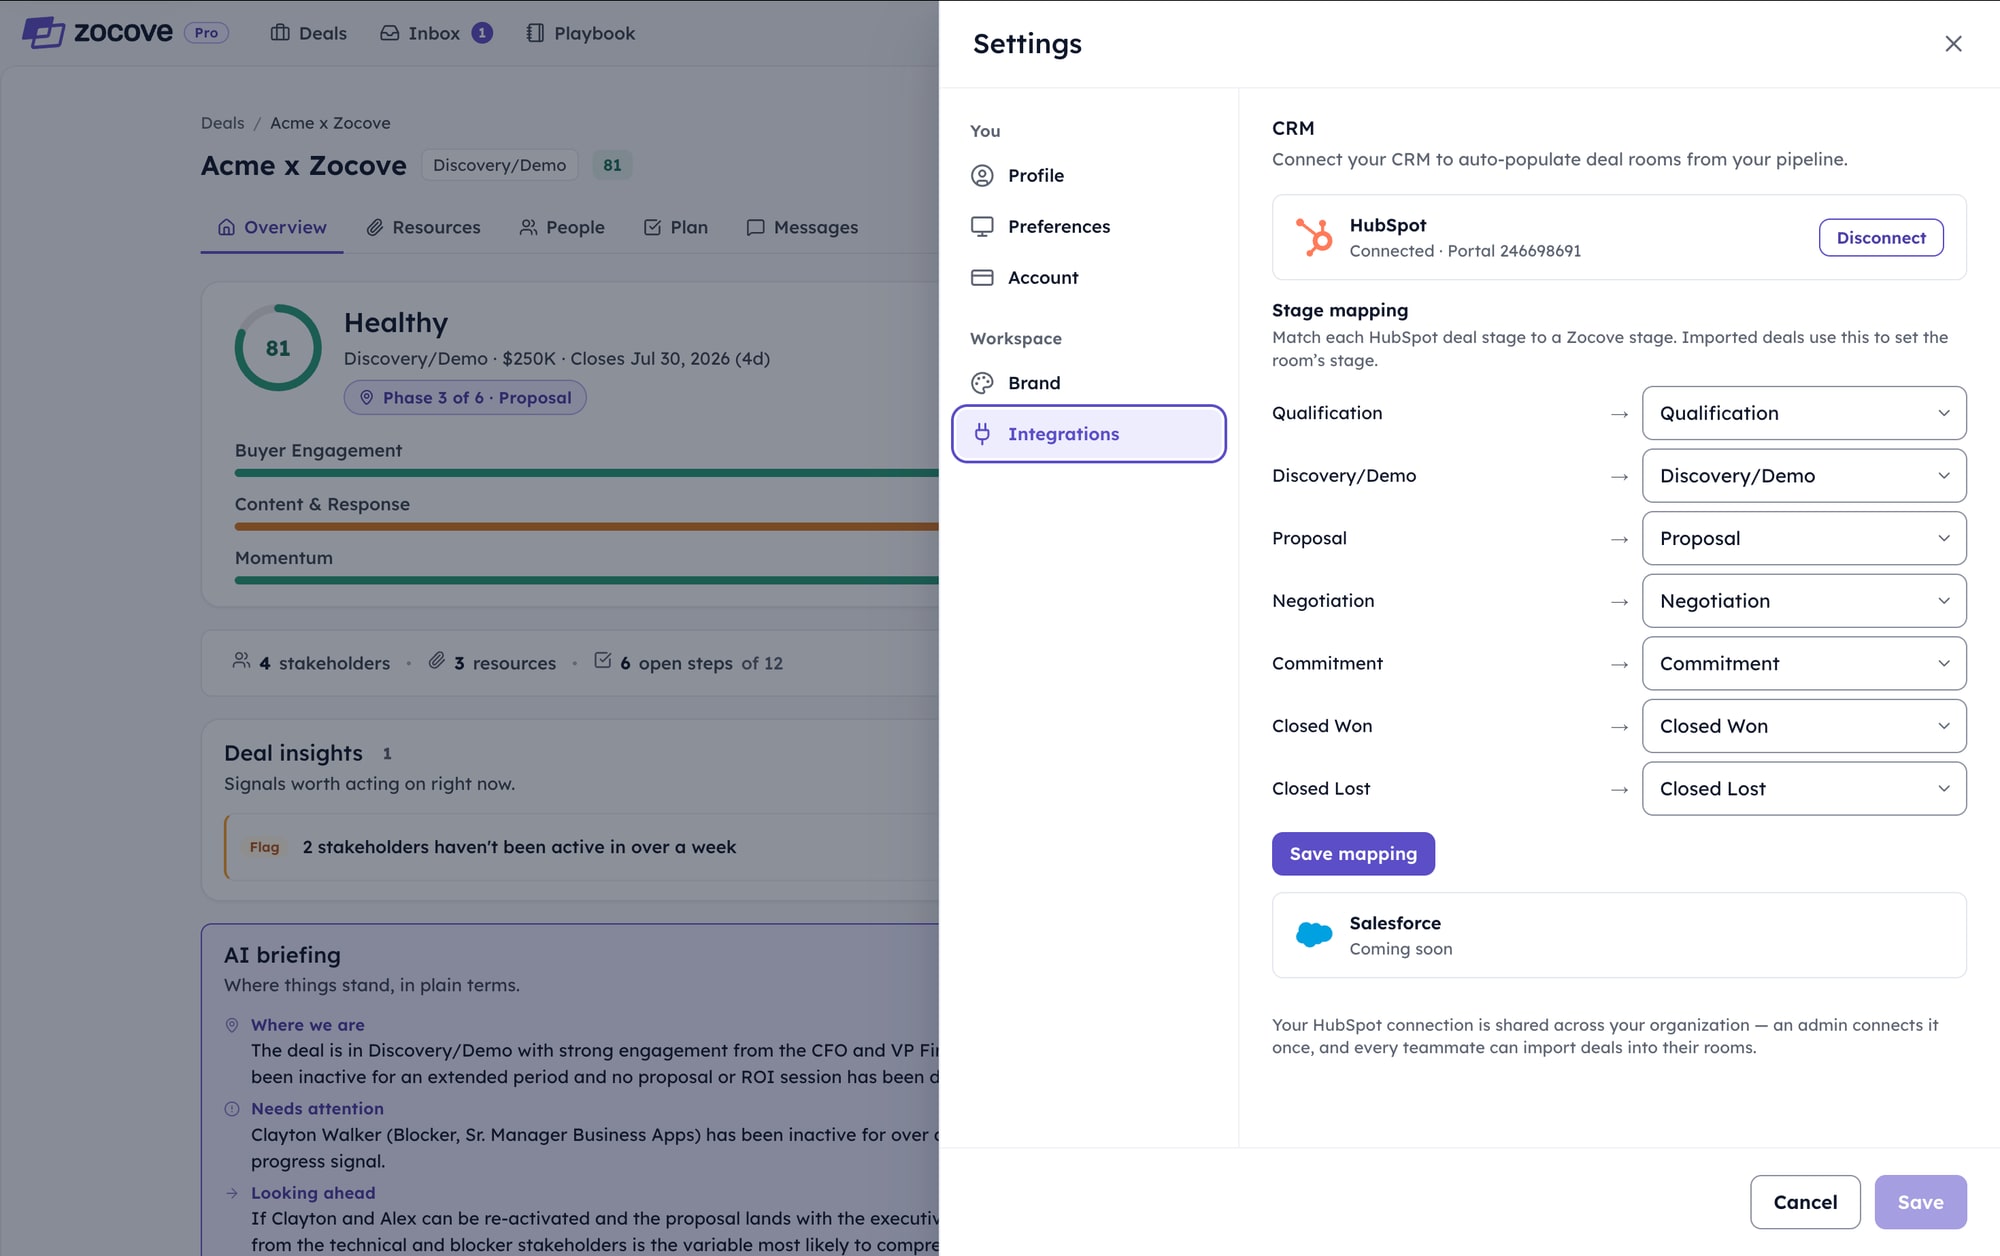Cancel the settings changes
Screen dimensions: 2000x1256
[1805, 1202]
